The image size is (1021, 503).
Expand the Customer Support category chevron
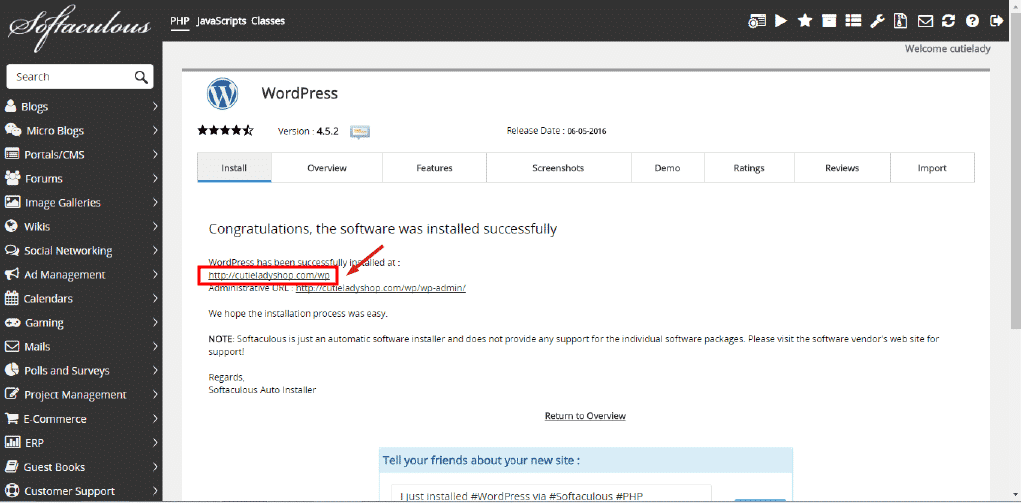point(155,491)
